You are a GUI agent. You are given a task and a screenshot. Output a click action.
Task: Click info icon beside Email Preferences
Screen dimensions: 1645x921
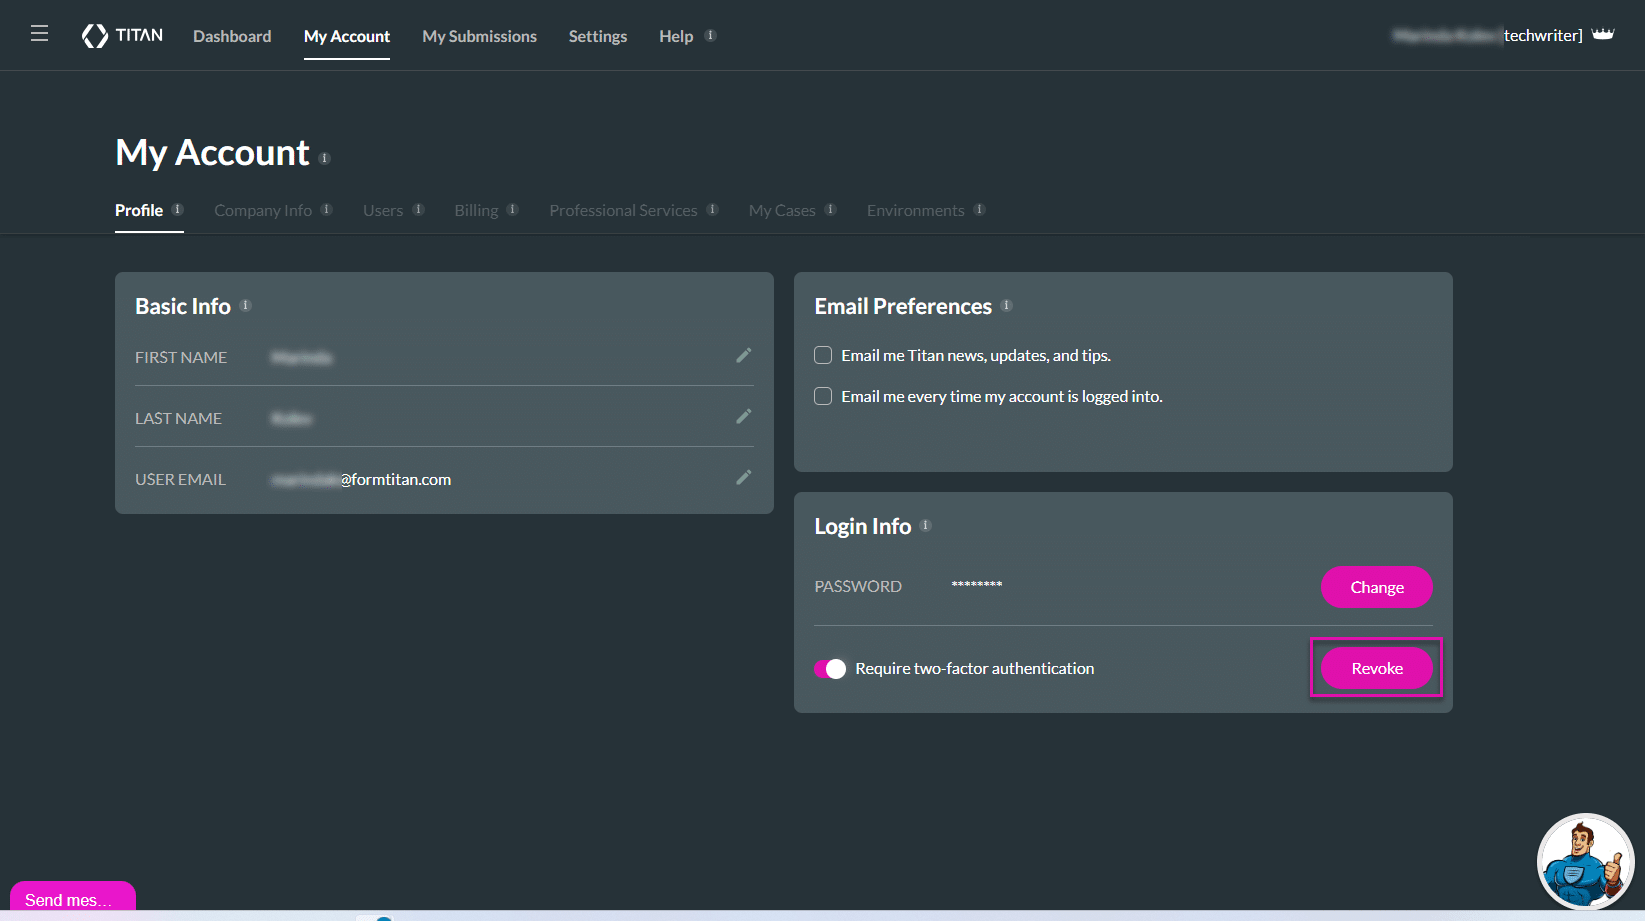1007,306
